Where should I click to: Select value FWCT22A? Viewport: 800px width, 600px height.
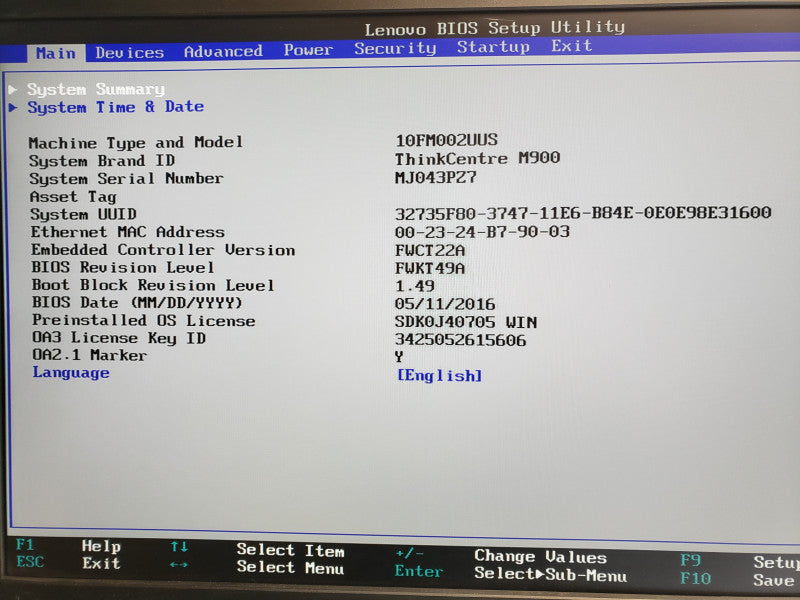tap(430, 251)
